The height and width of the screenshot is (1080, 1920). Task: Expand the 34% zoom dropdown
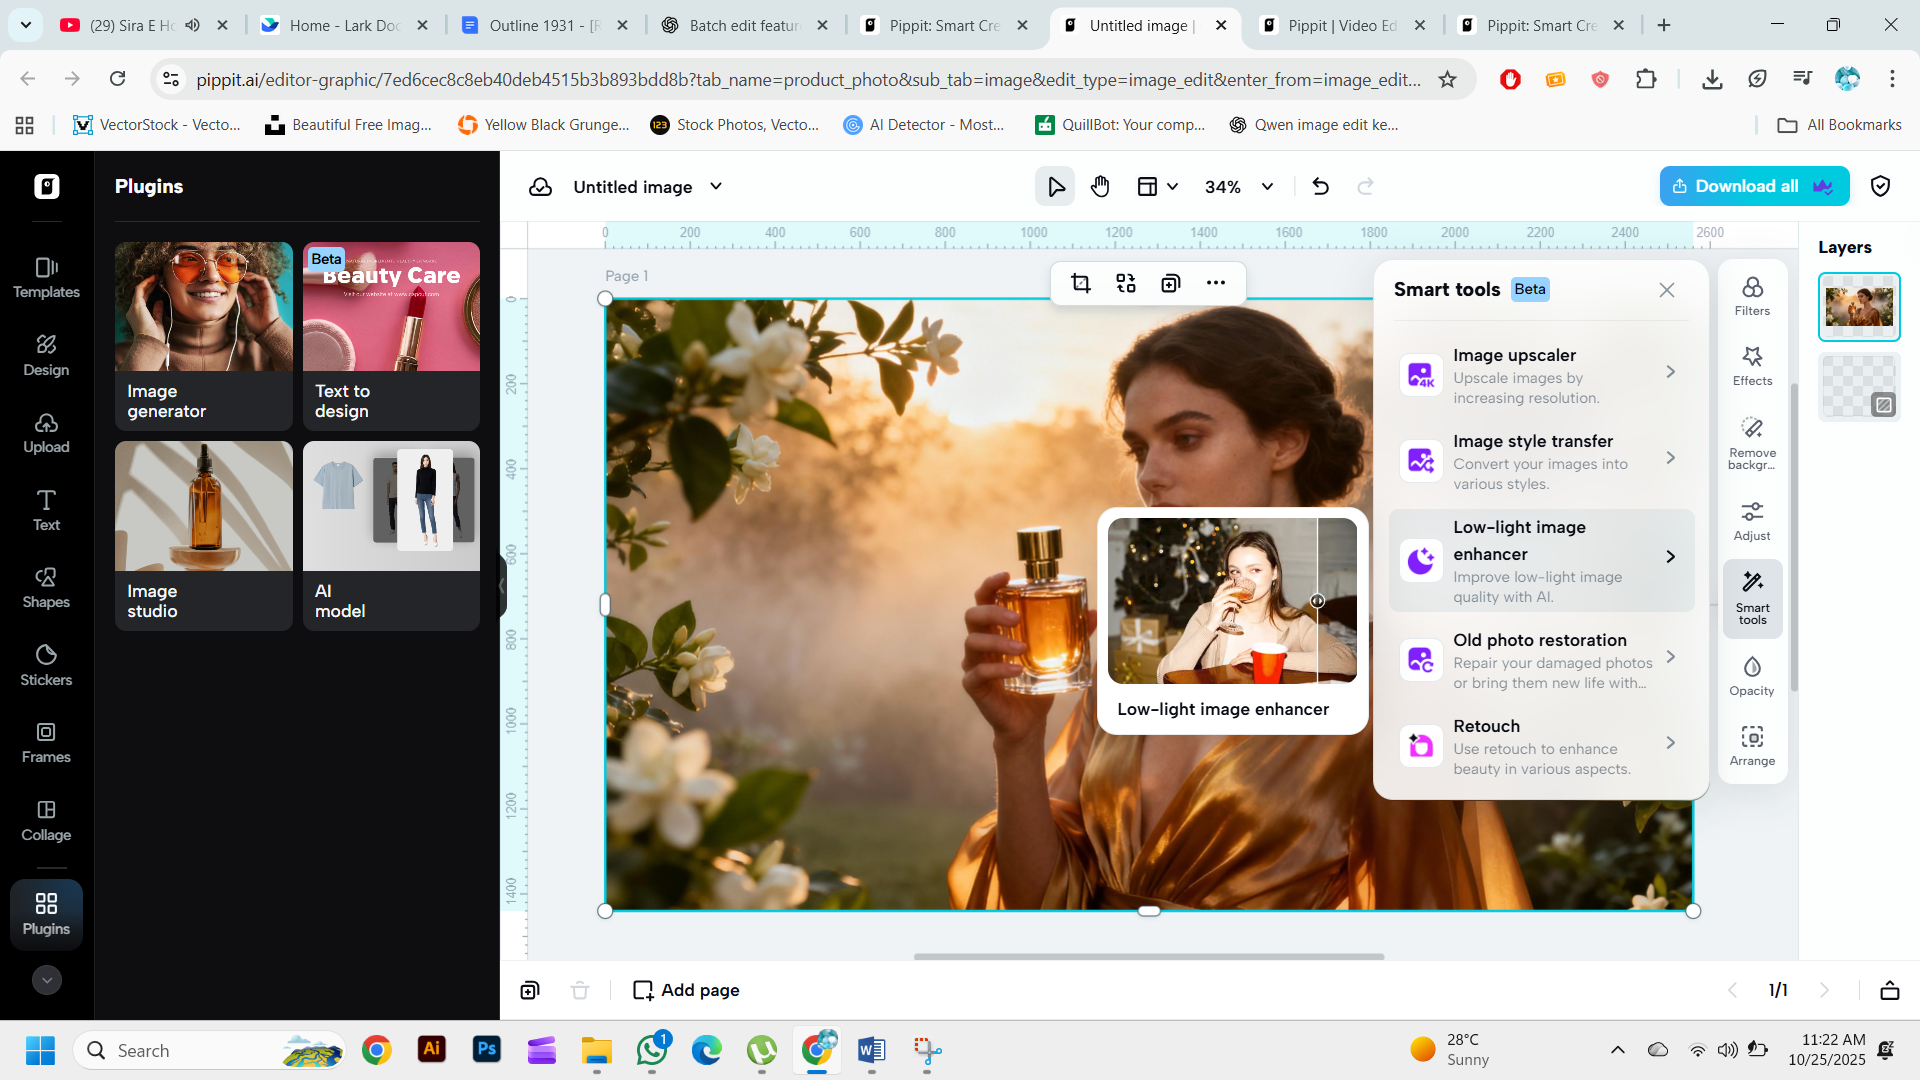pos(1267,187)
